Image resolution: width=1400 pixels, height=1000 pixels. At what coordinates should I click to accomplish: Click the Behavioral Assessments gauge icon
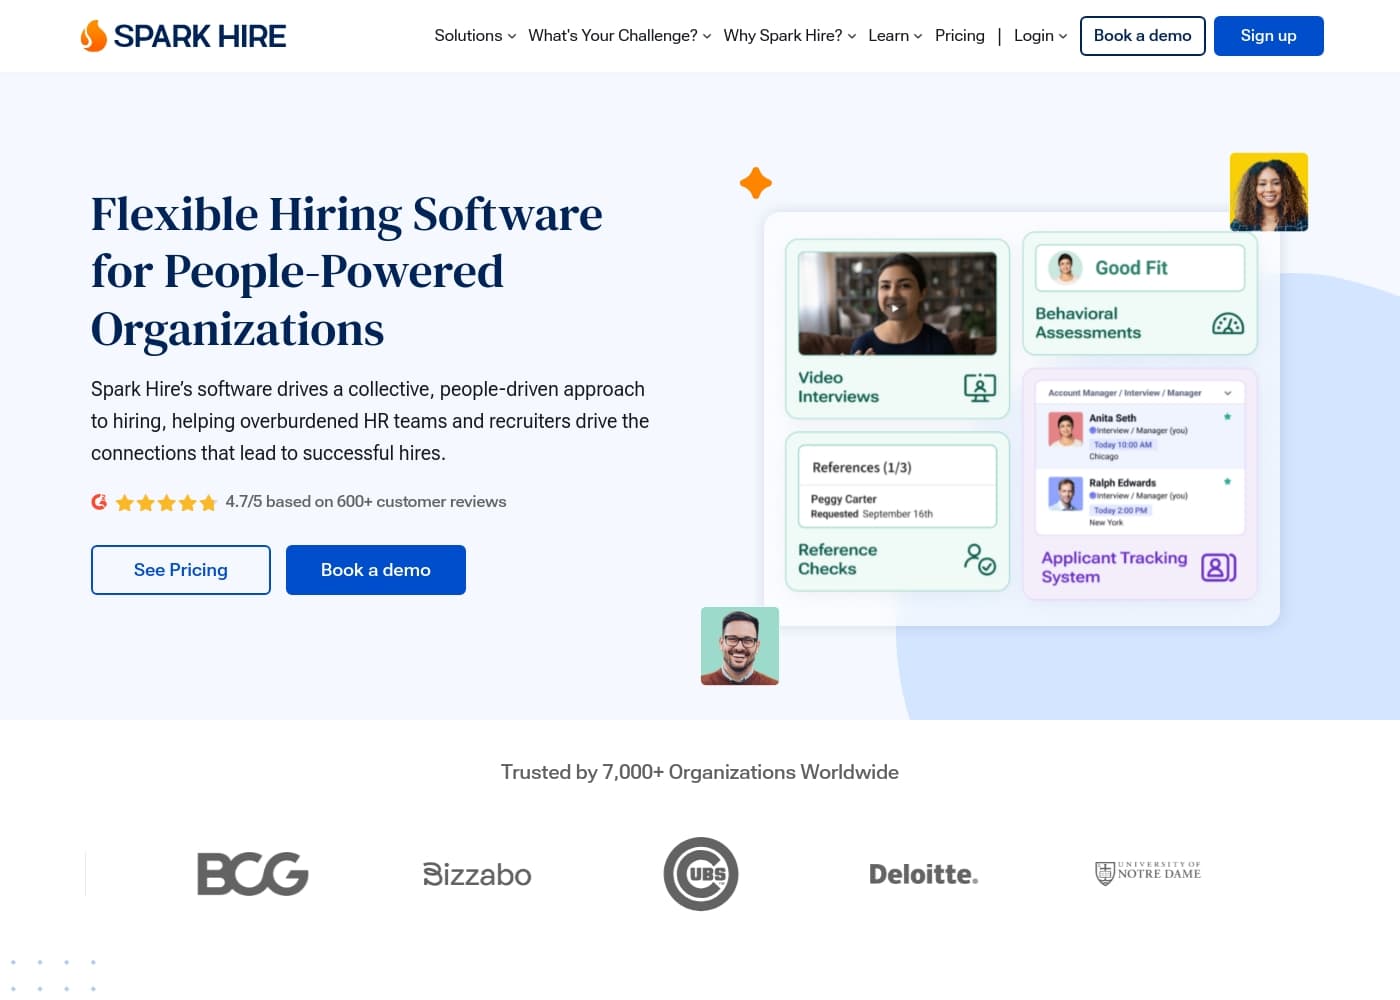point(1228,323)
